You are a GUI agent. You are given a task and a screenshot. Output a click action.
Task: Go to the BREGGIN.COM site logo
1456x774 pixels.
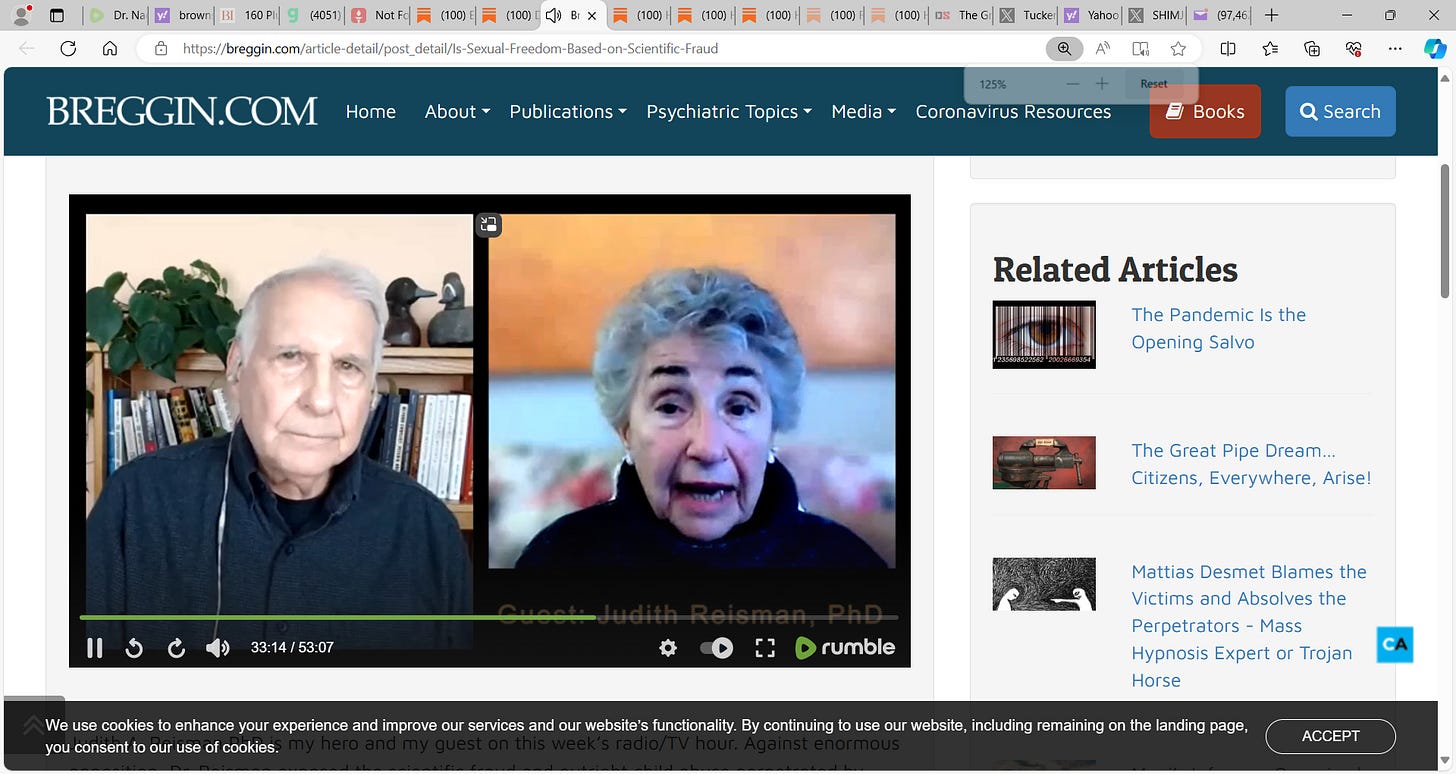[x=182, y=111]
